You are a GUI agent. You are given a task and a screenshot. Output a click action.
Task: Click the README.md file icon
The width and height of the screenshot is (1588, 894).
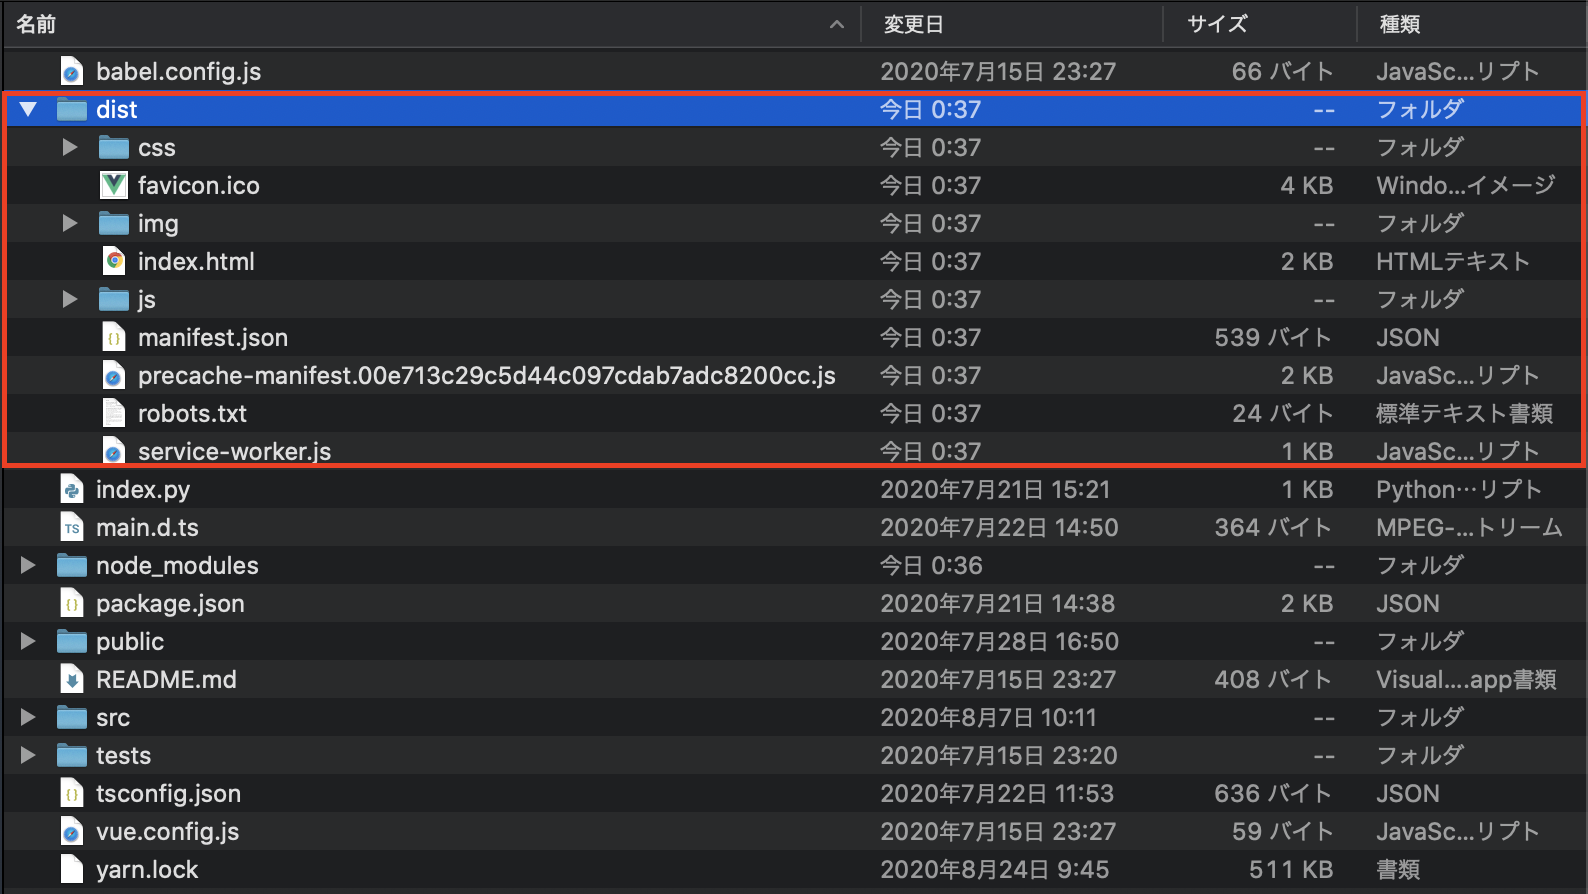coord(72,679)
